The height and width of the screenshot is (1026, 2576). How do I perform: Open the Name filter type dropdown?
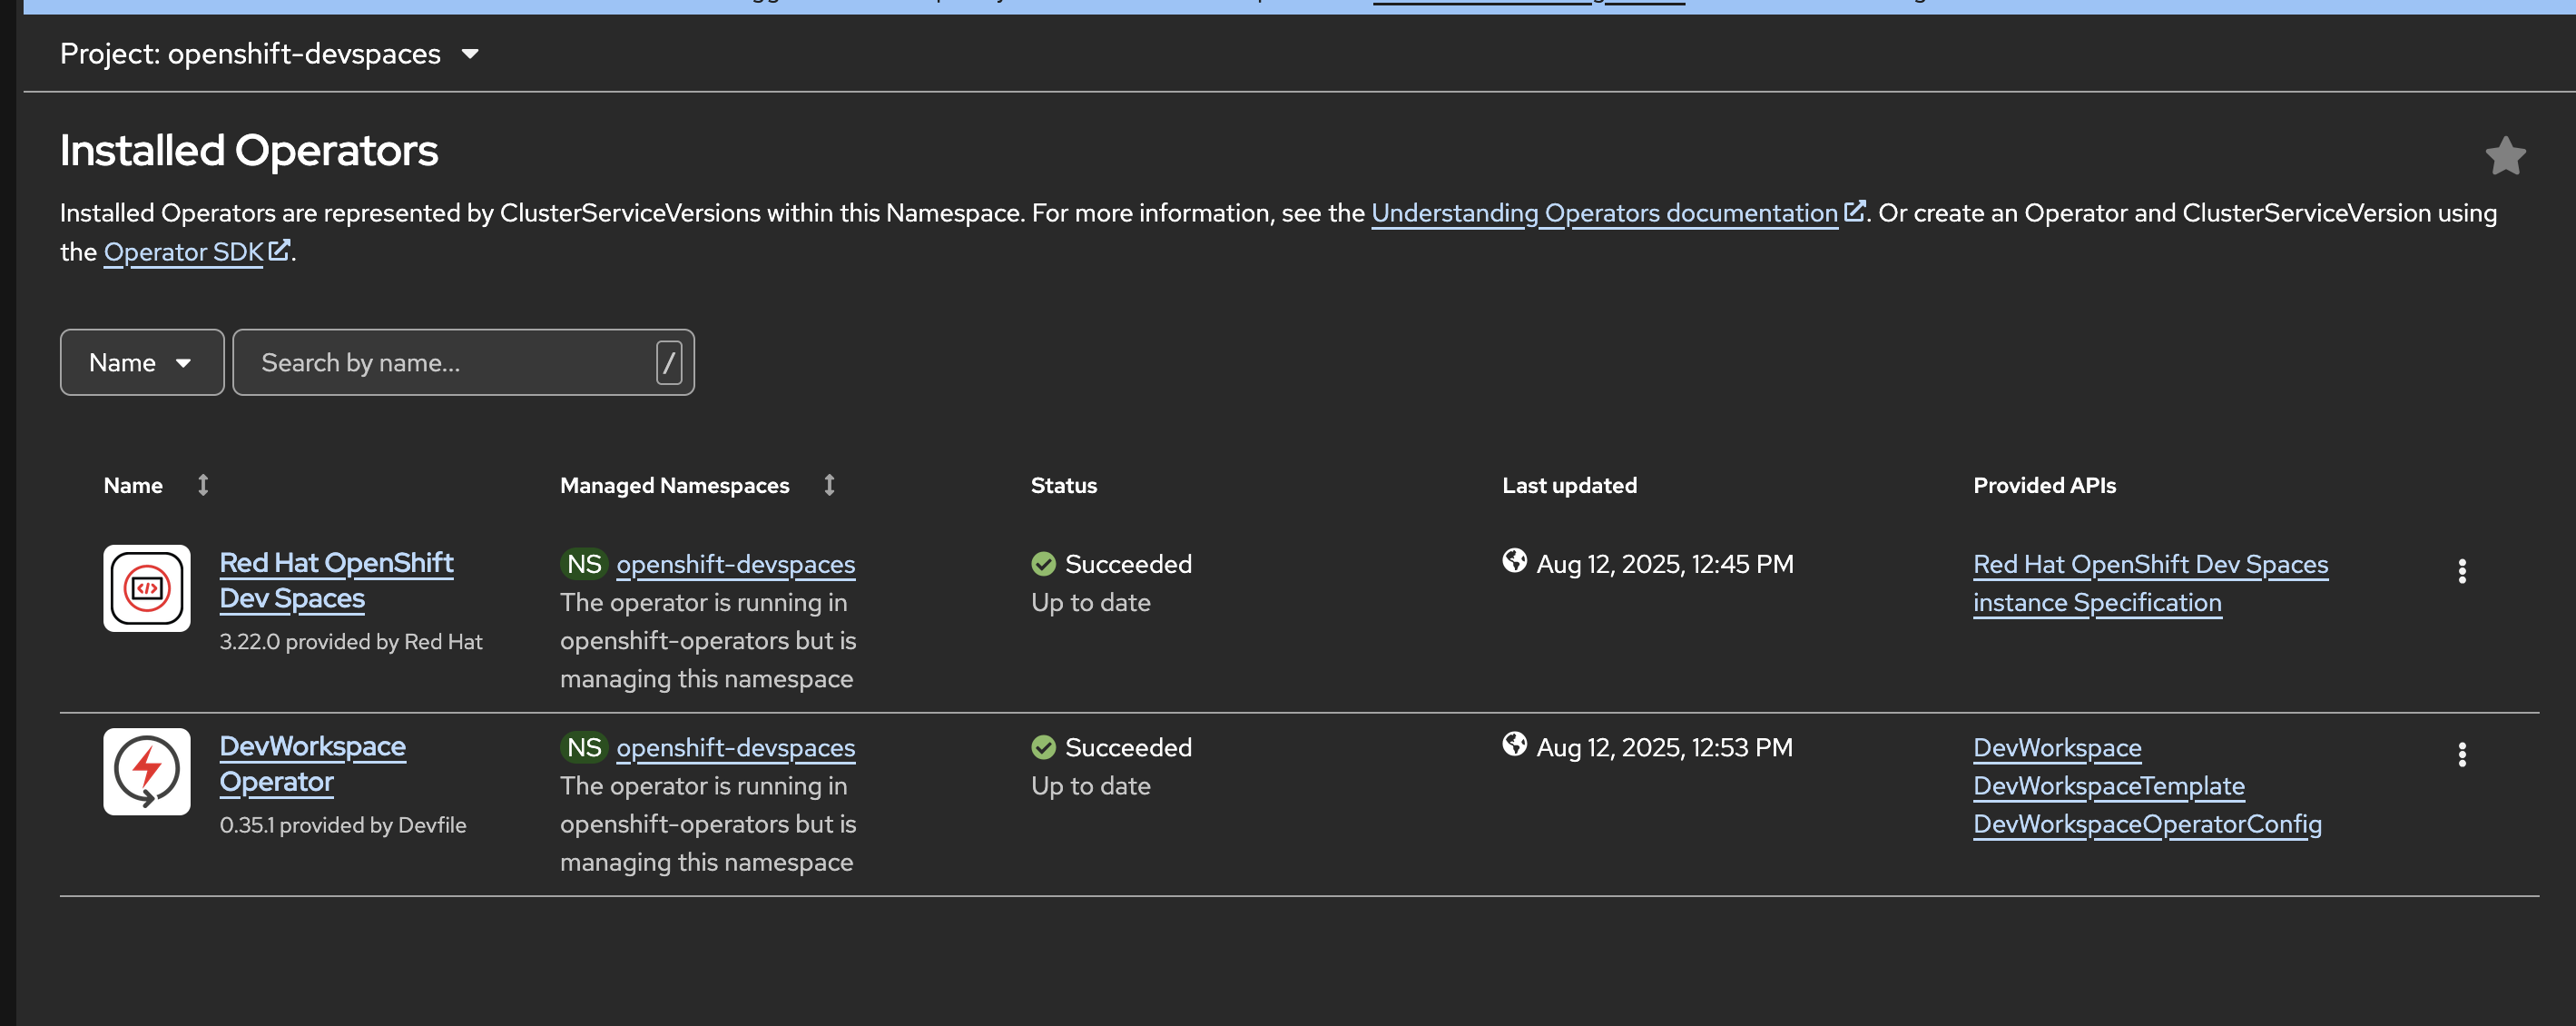tap(141, 363)
